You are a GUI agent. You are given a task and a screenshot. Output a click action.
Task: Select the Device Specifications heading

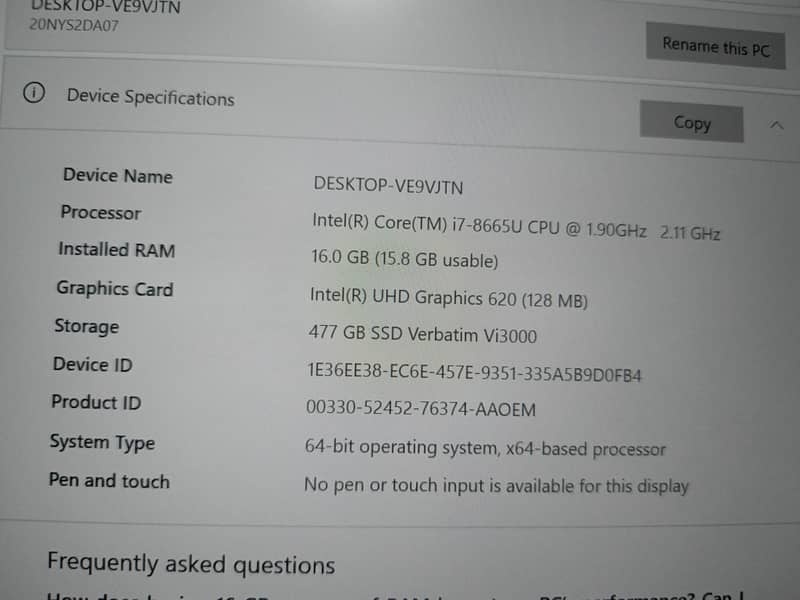(151, 97)
